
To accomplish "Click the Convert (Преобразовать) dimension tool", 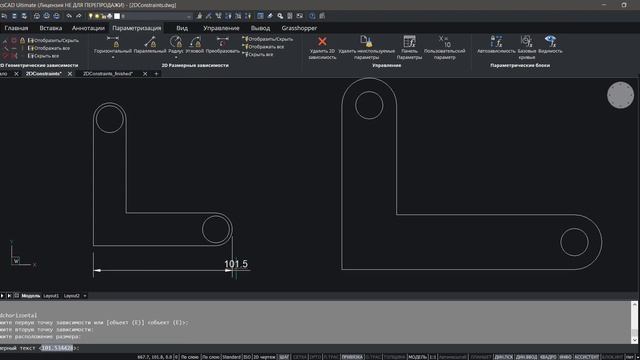I will pyautogui.click(x=222, y=44).
